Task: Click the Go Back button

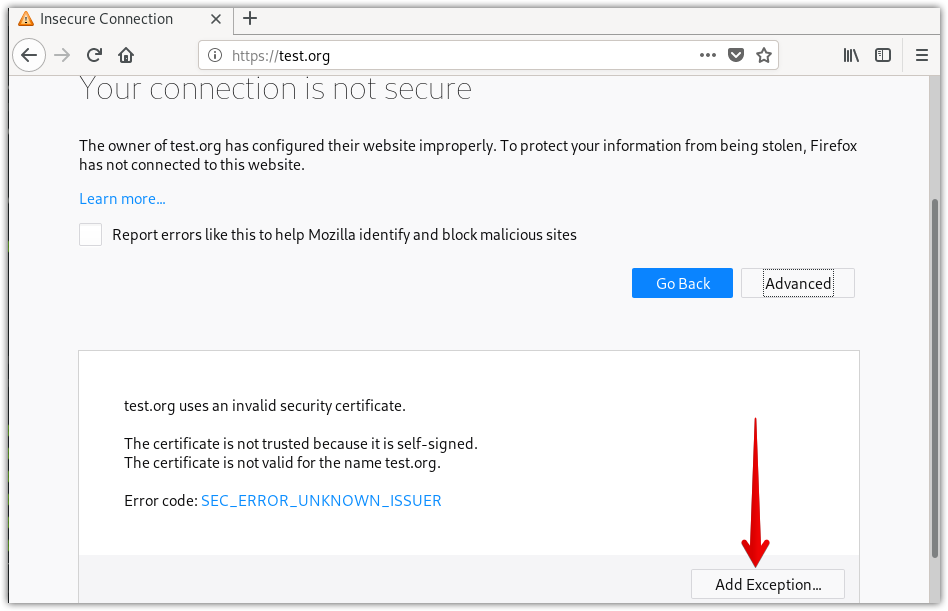Action: click(x=682, y=283)
